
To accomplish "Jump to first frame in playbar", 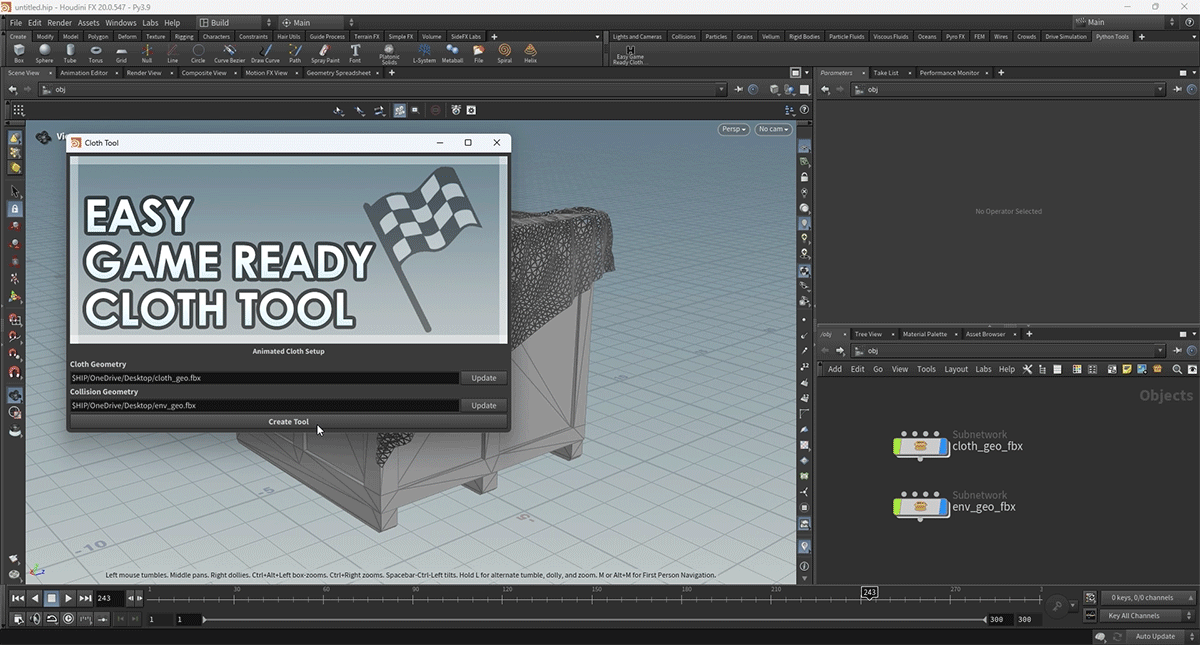I will 18,598.
